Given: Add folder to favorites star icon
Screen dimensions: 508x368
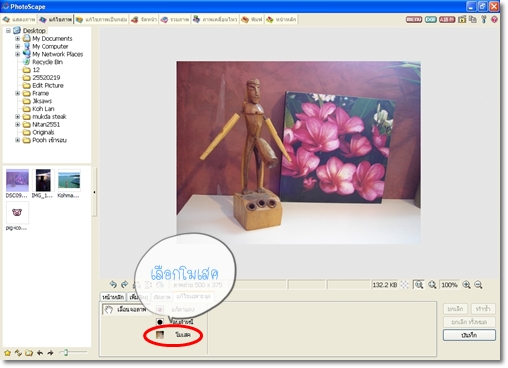Looking at the screenshot, I should click(x=7, y=353).
